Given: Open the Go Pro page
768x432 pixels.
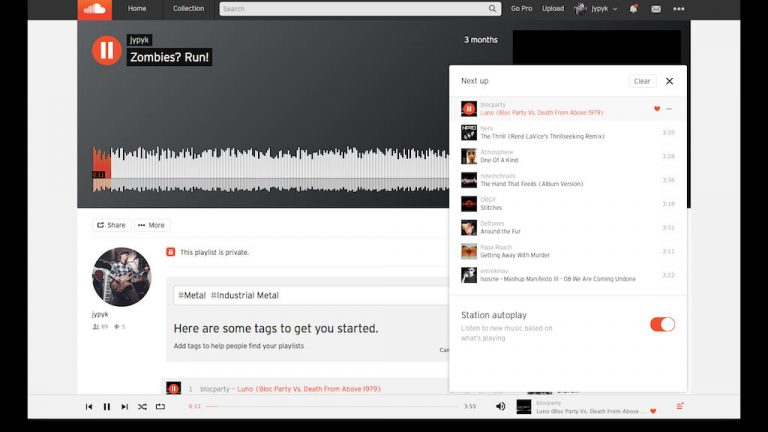Looking at the screenshot, I should coord(521,9).
